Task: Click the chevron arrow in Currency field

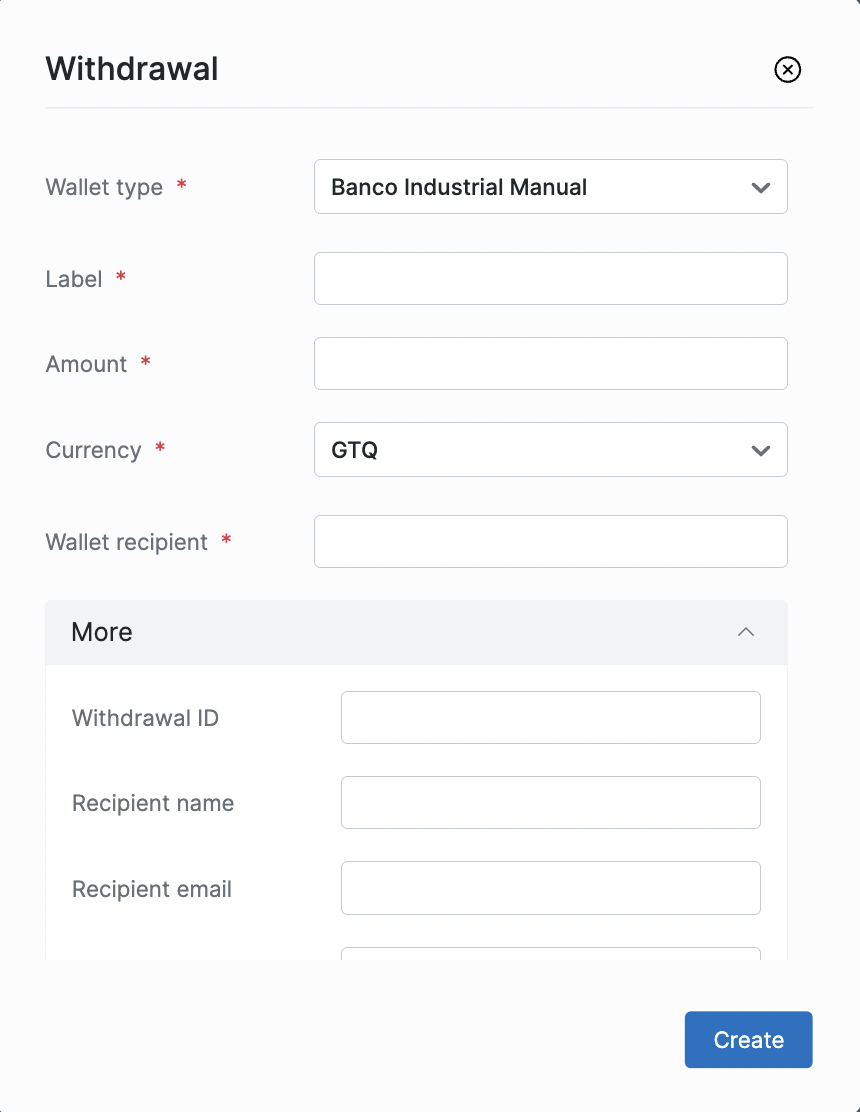Action: [761, 450]
